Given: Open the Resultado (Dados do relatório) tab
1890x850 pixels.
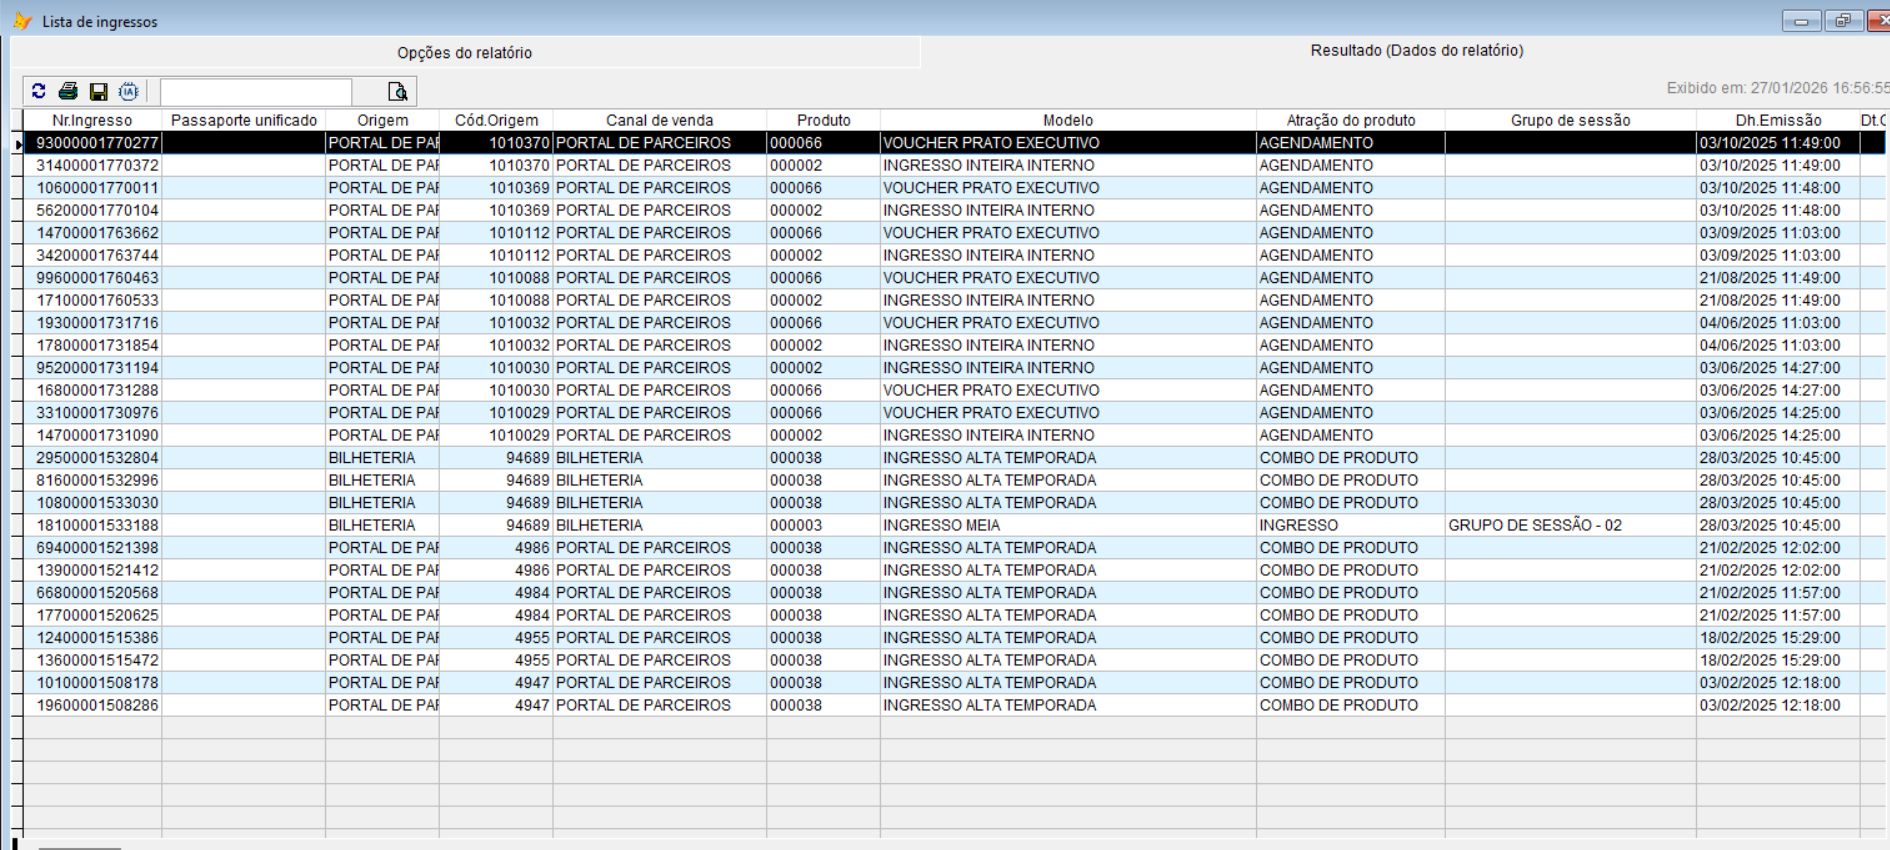Looking at the screenshot, I should tap(1416, 50).
